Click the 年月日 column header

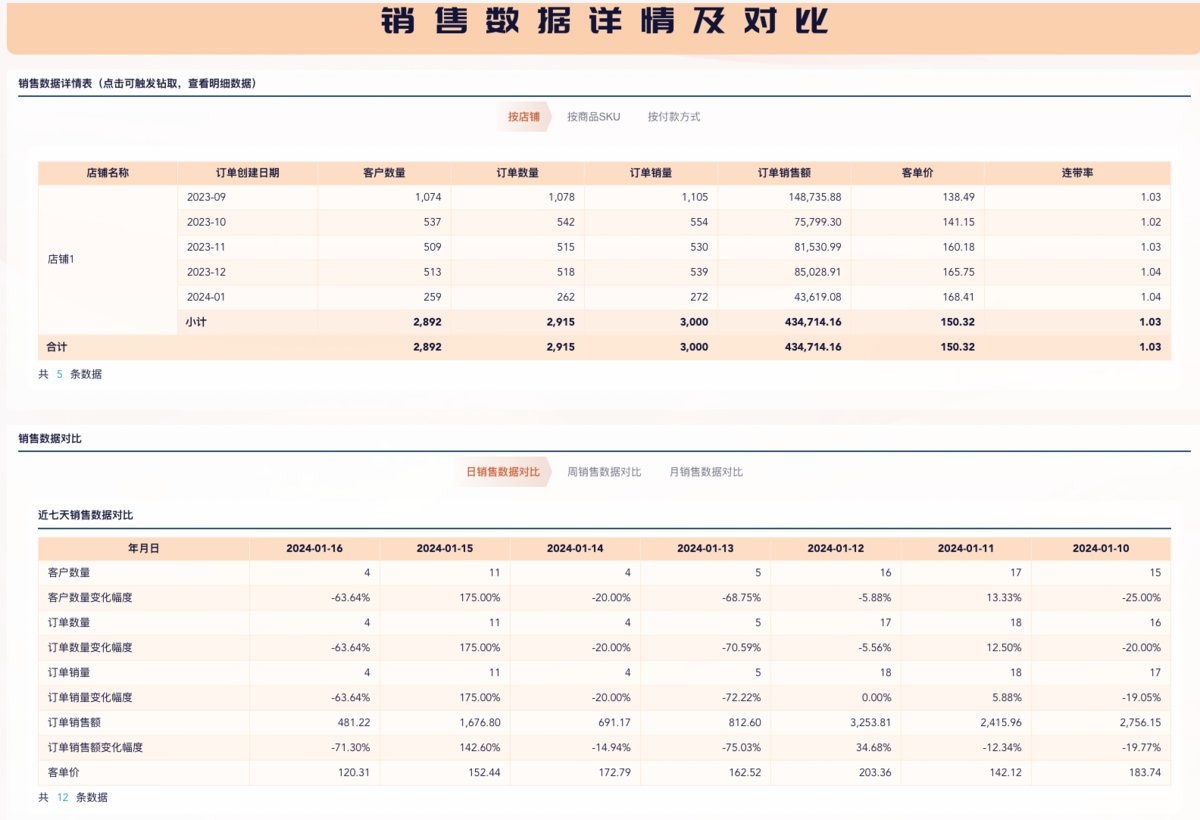pyautogui.click(x=144, y=548)
